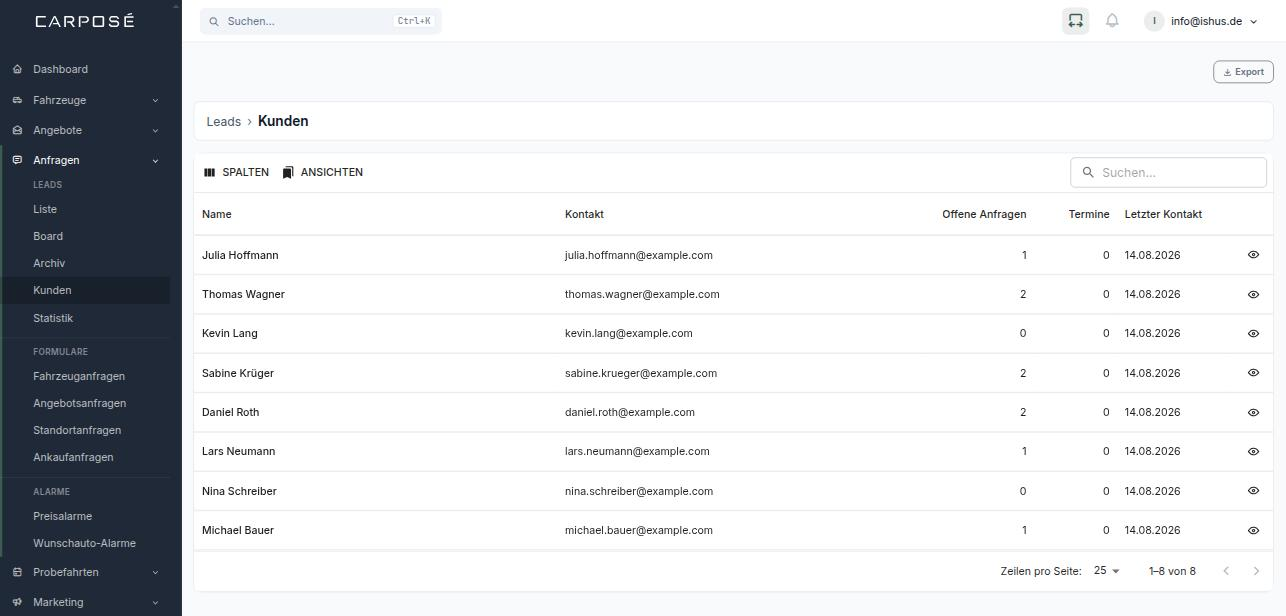Screen dimensions: 1286x616
Task: Click the SPALTEN columns button
Action: coord(236,172)
